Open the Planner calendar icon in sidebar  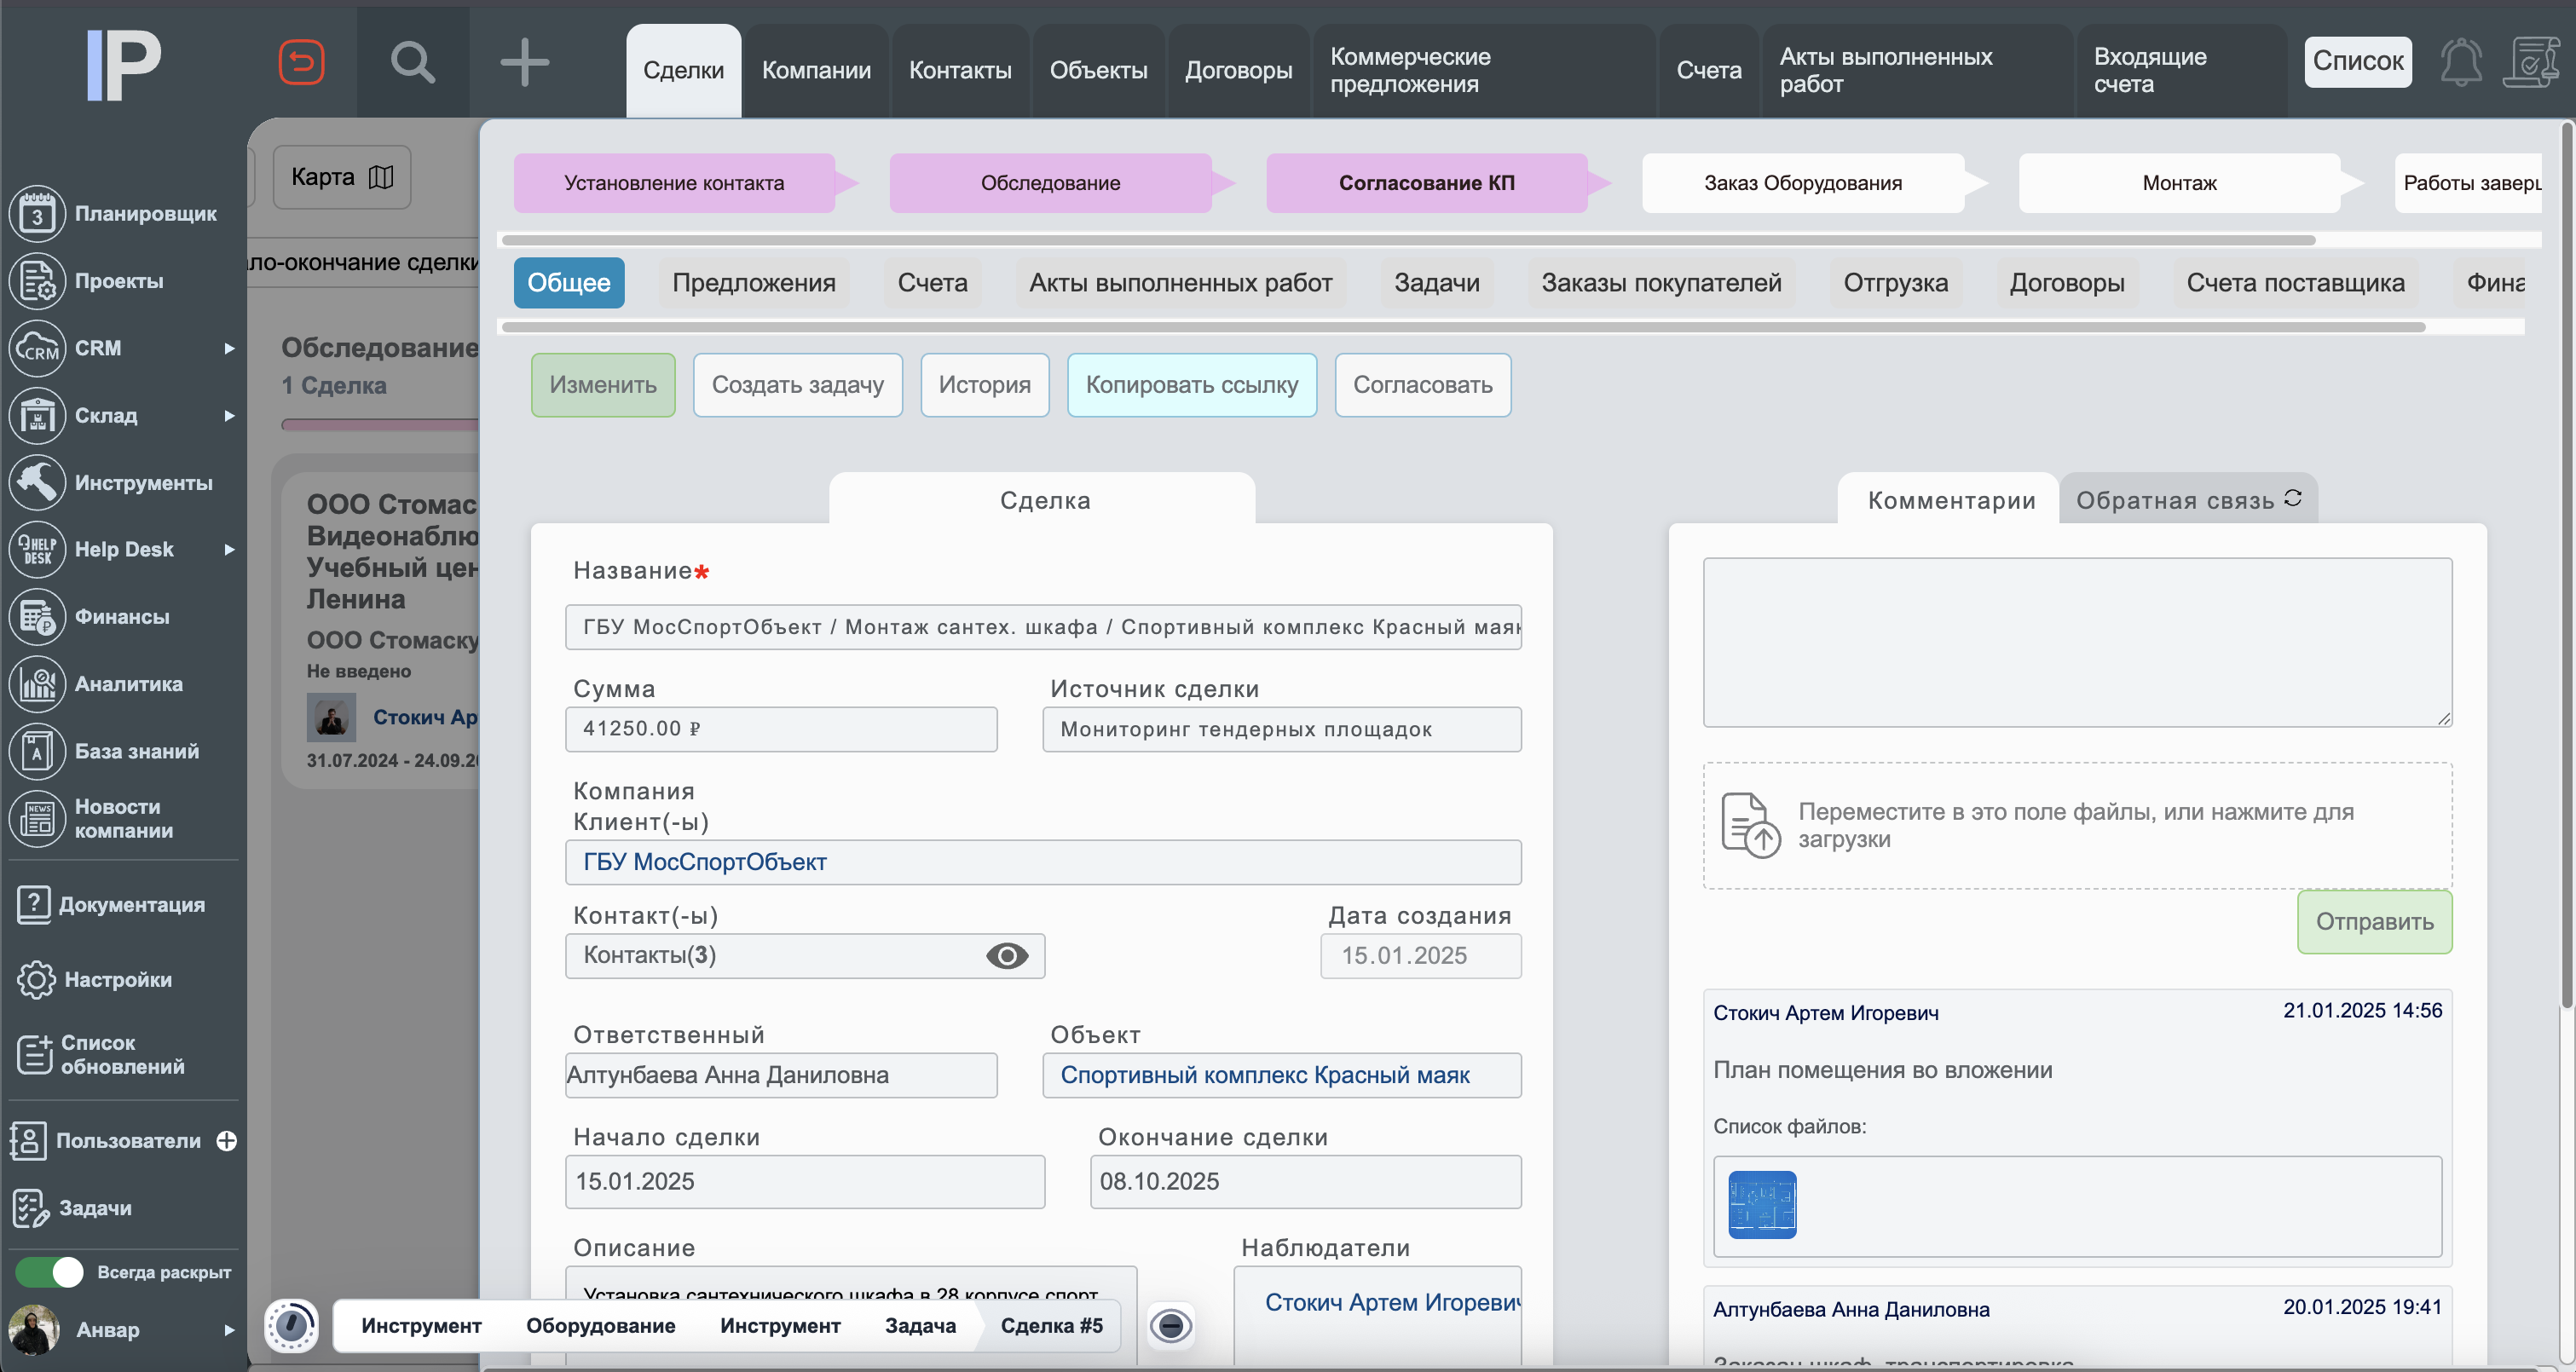37,214
